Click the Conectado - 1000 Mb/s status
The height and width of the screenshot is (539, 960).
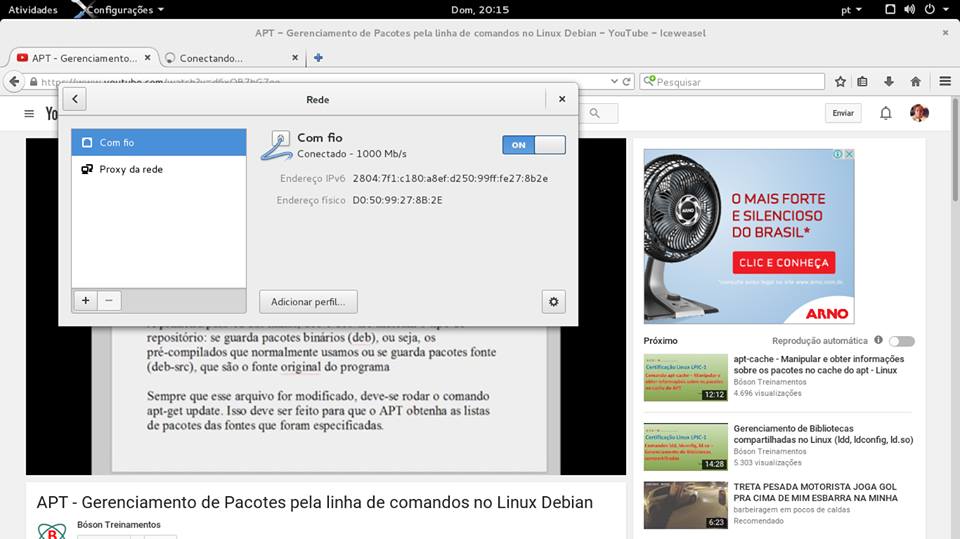point(352,154)
